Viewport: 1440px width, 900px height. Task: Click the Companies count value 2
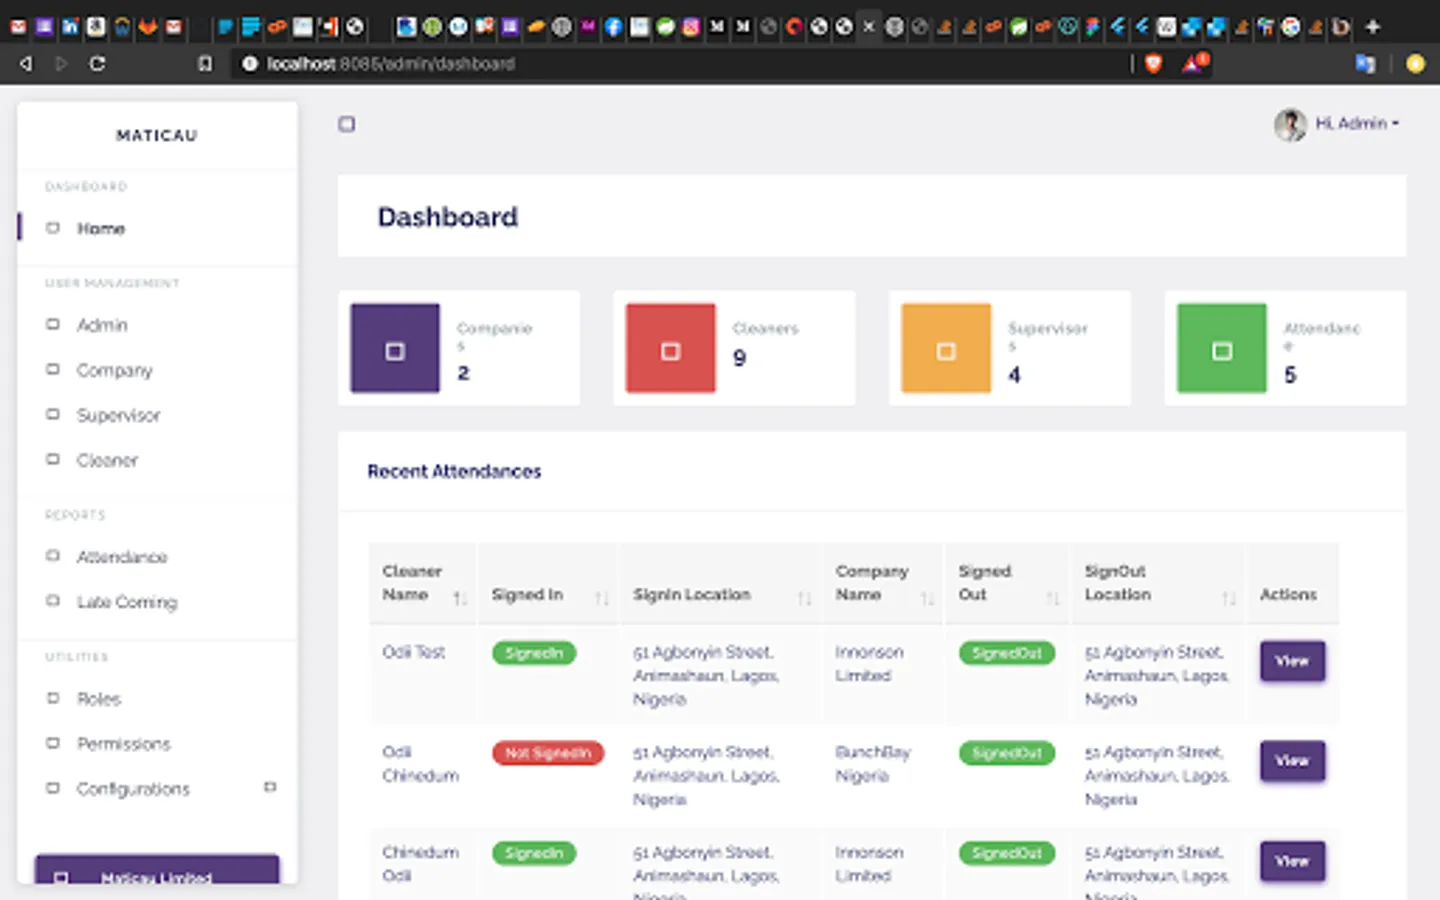coord(463,373)
